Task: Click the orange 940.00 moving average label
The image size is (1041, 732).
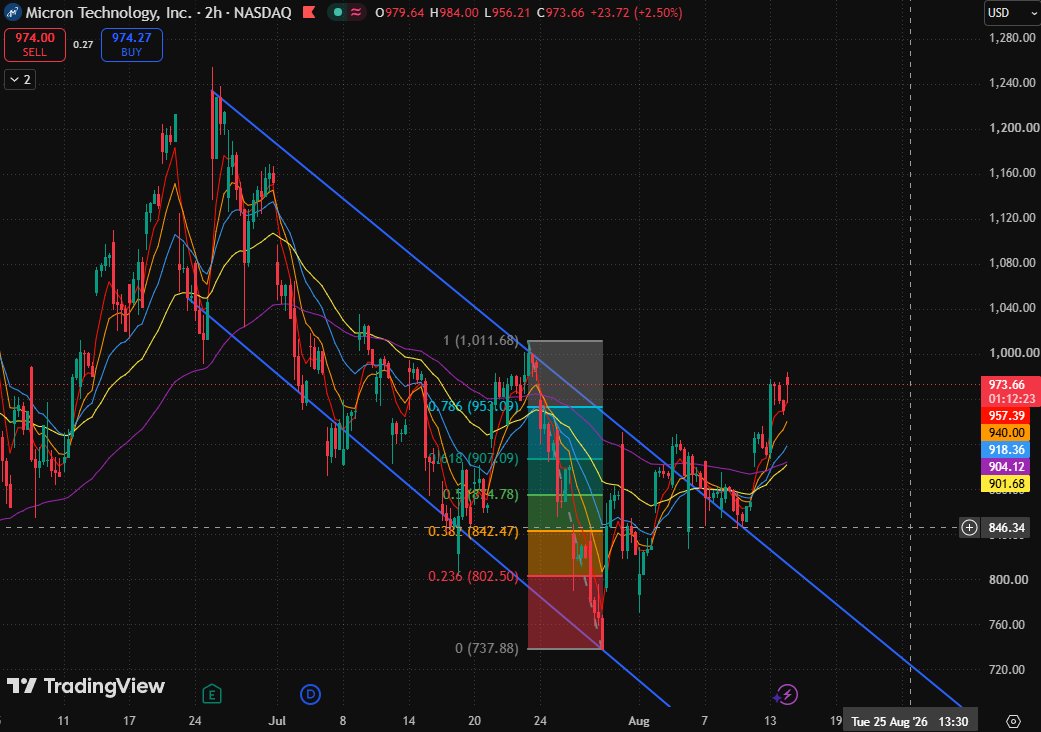Action: coord(1006,433)
